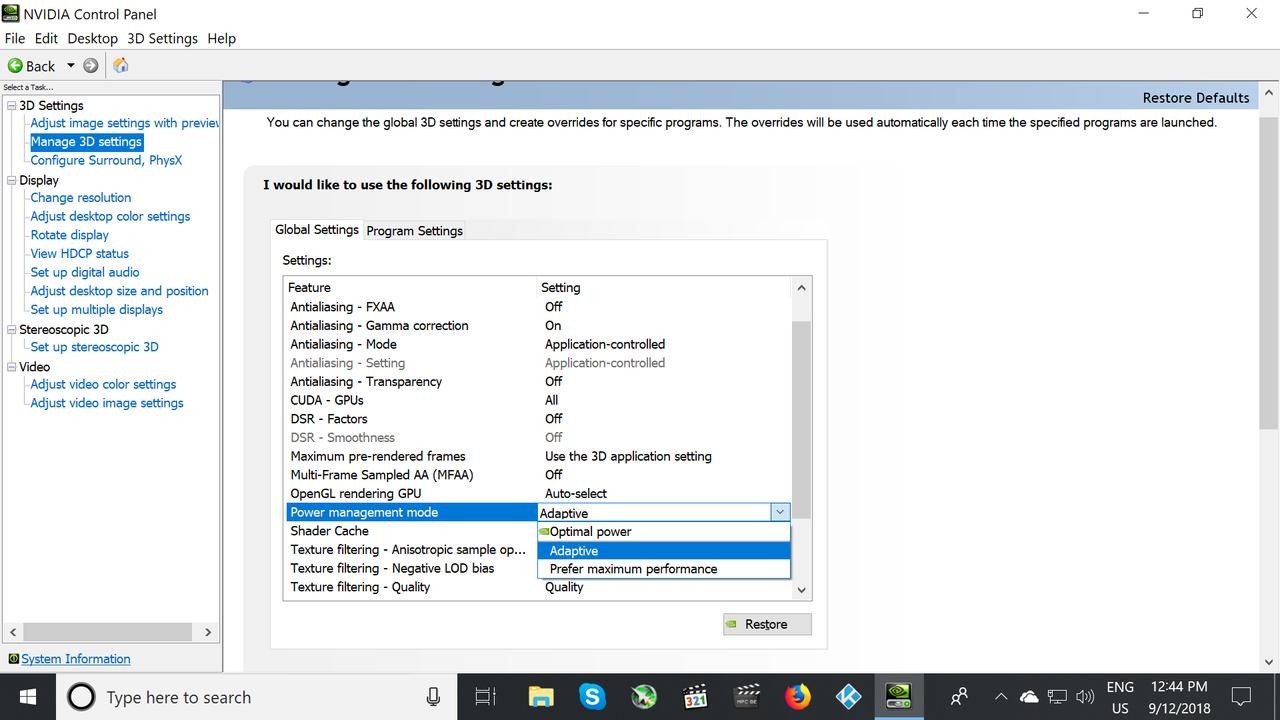Go to the Home page icon
Viewport: 1280px width, 720px height.
point(121,66)
